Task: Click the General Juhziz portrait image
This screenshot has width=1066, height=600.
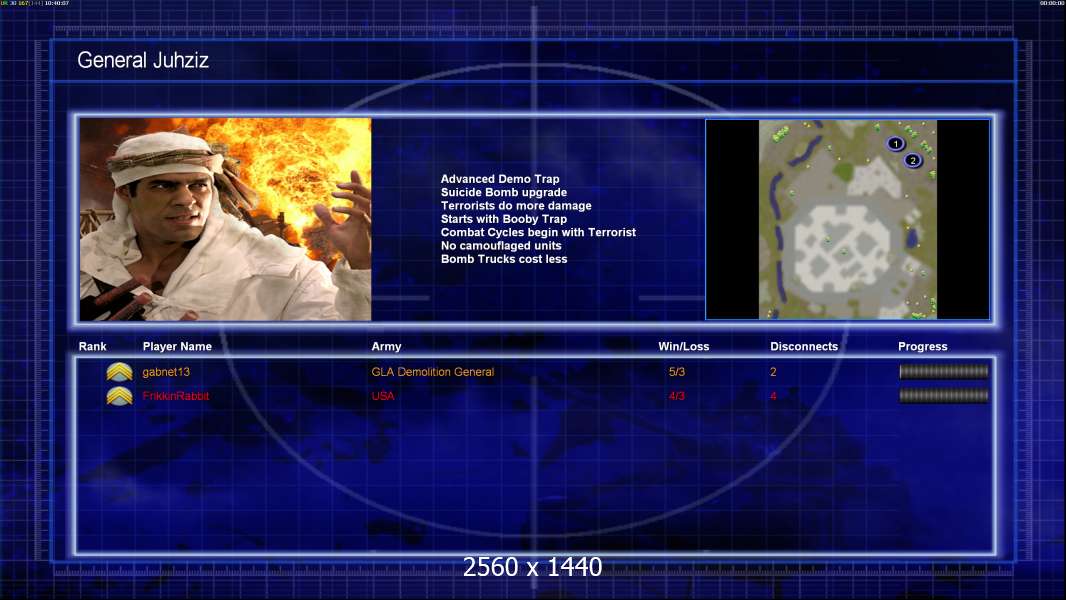Action: click(x=225, y=219)
